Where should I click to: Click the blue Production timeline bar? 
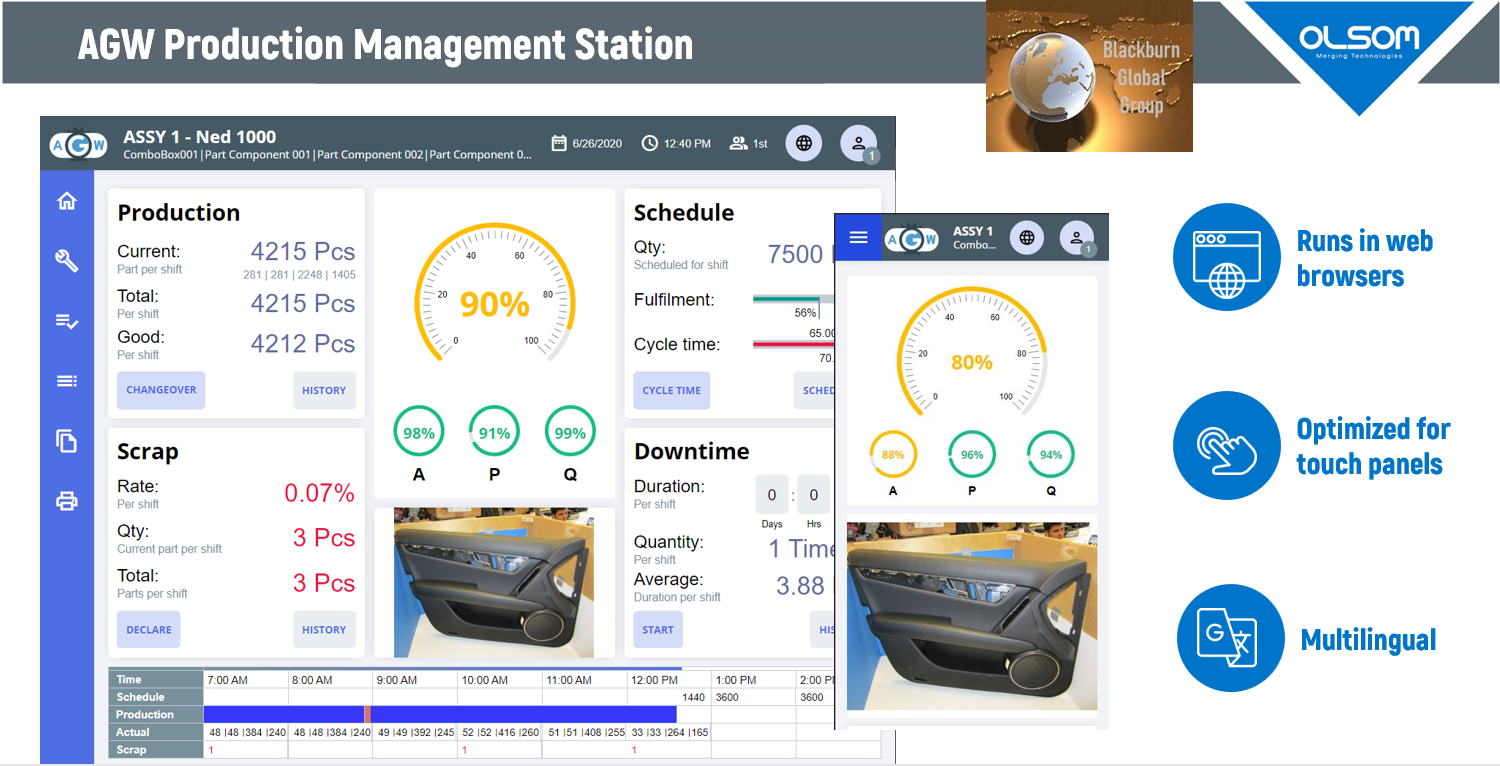click(440, 714)
